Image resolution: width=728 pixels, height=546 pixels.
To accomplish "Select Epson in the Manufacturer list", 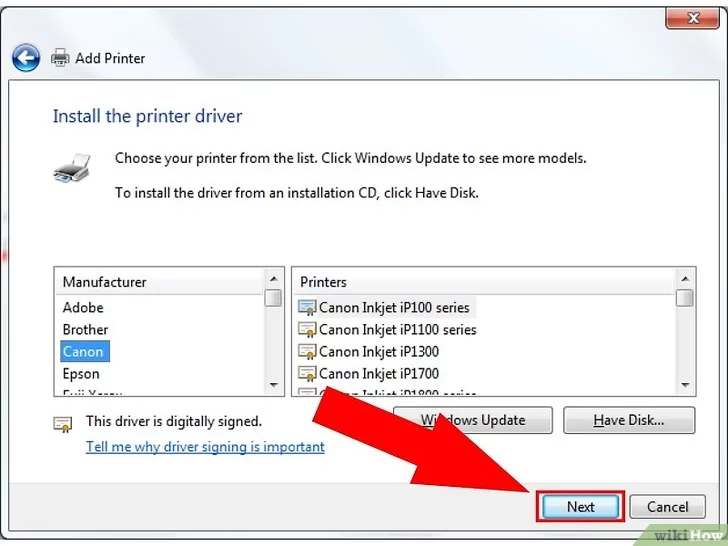I will click(x=81, y=374).
